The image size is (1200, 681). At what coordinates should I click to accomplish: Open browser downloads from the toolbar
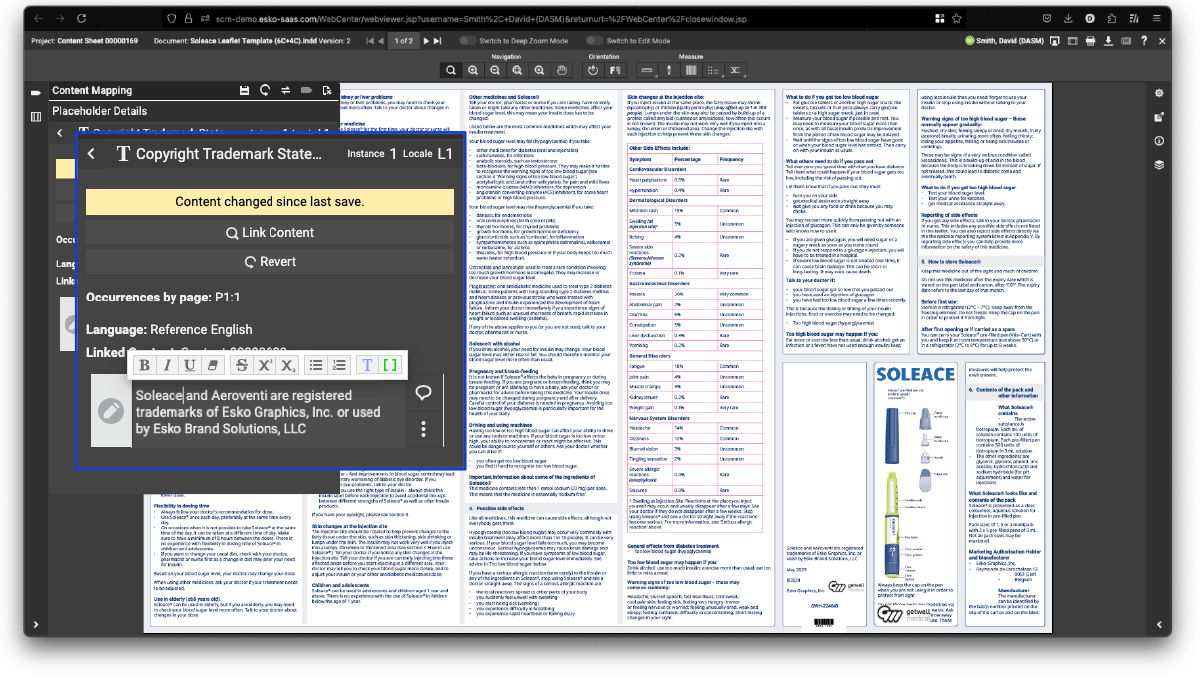1069,18
